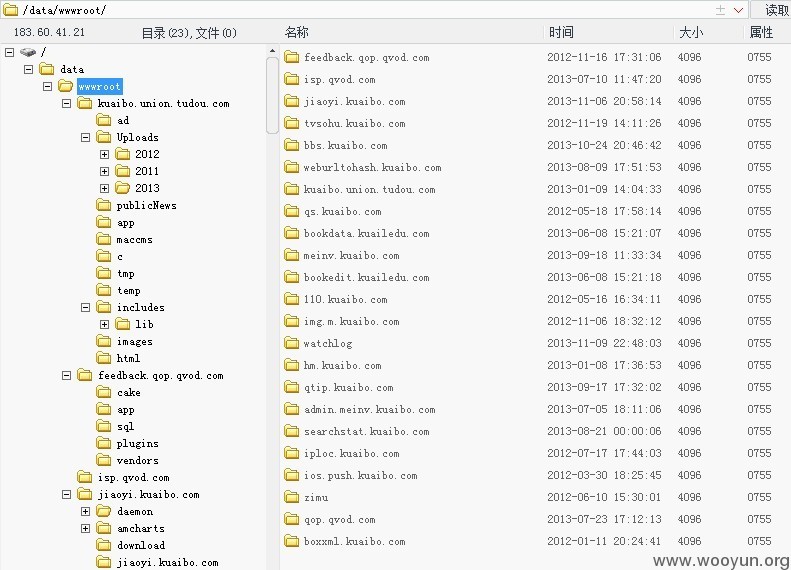Collapse the root / drive node
Screen dimensions: 791x570
click(x=10, y=52)
